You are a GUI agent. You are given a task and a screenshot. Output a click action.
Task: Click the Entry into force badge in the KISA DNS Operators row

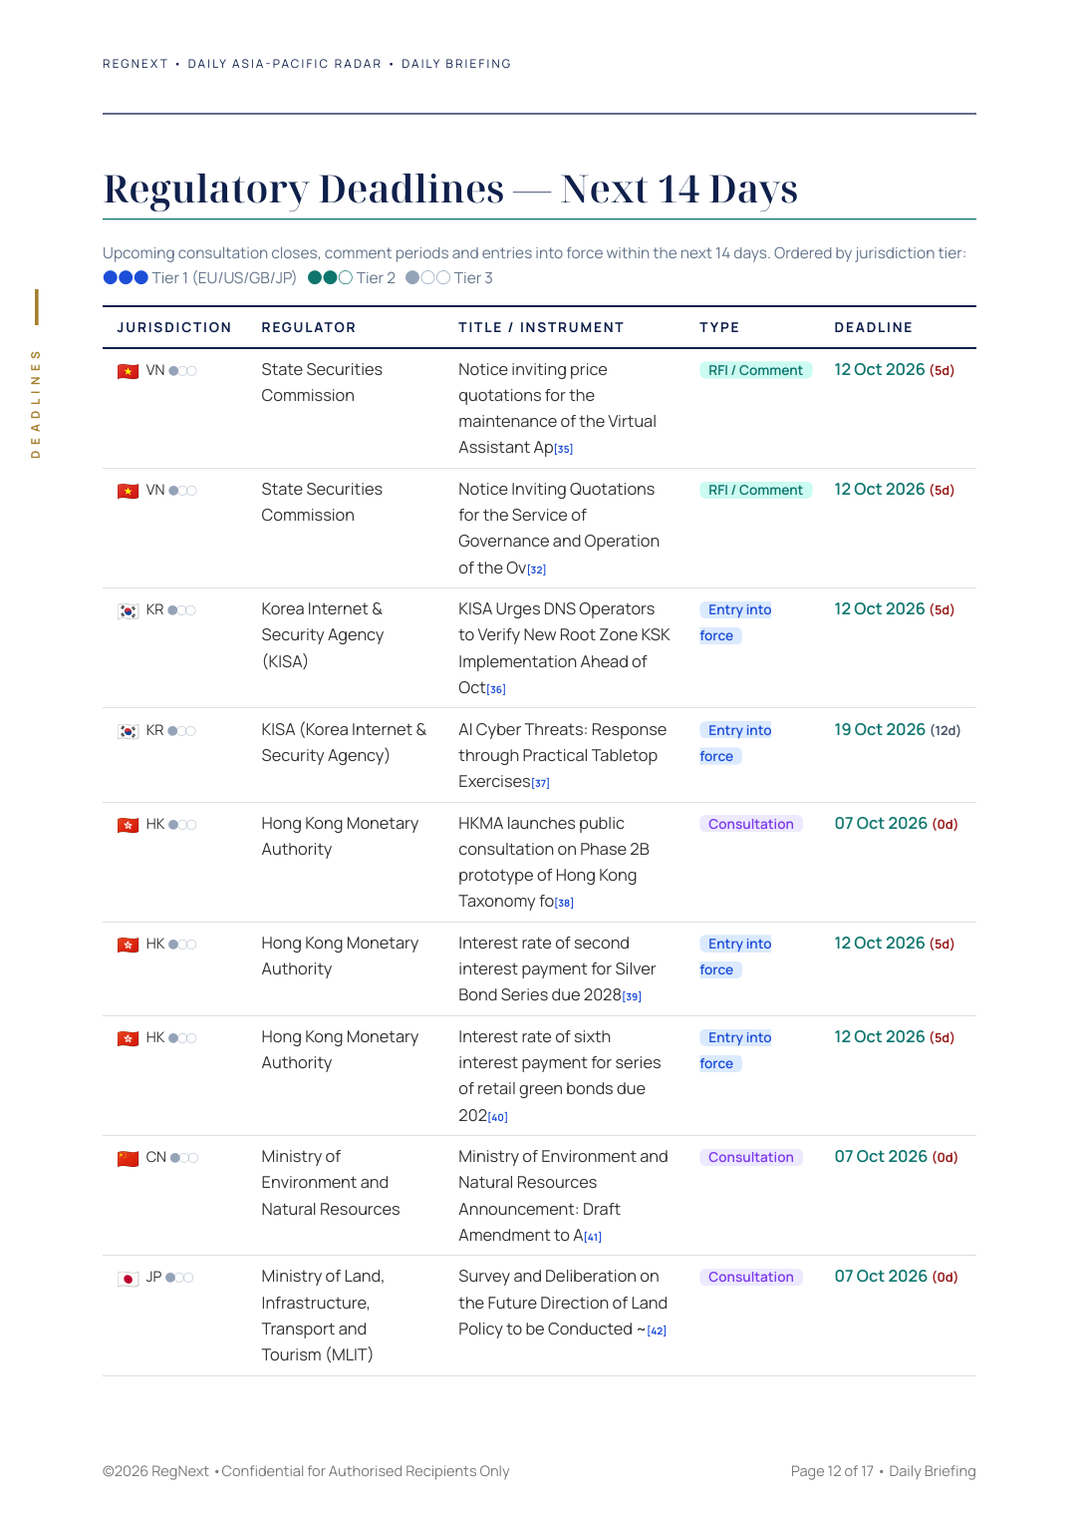(x=736, y=622)
